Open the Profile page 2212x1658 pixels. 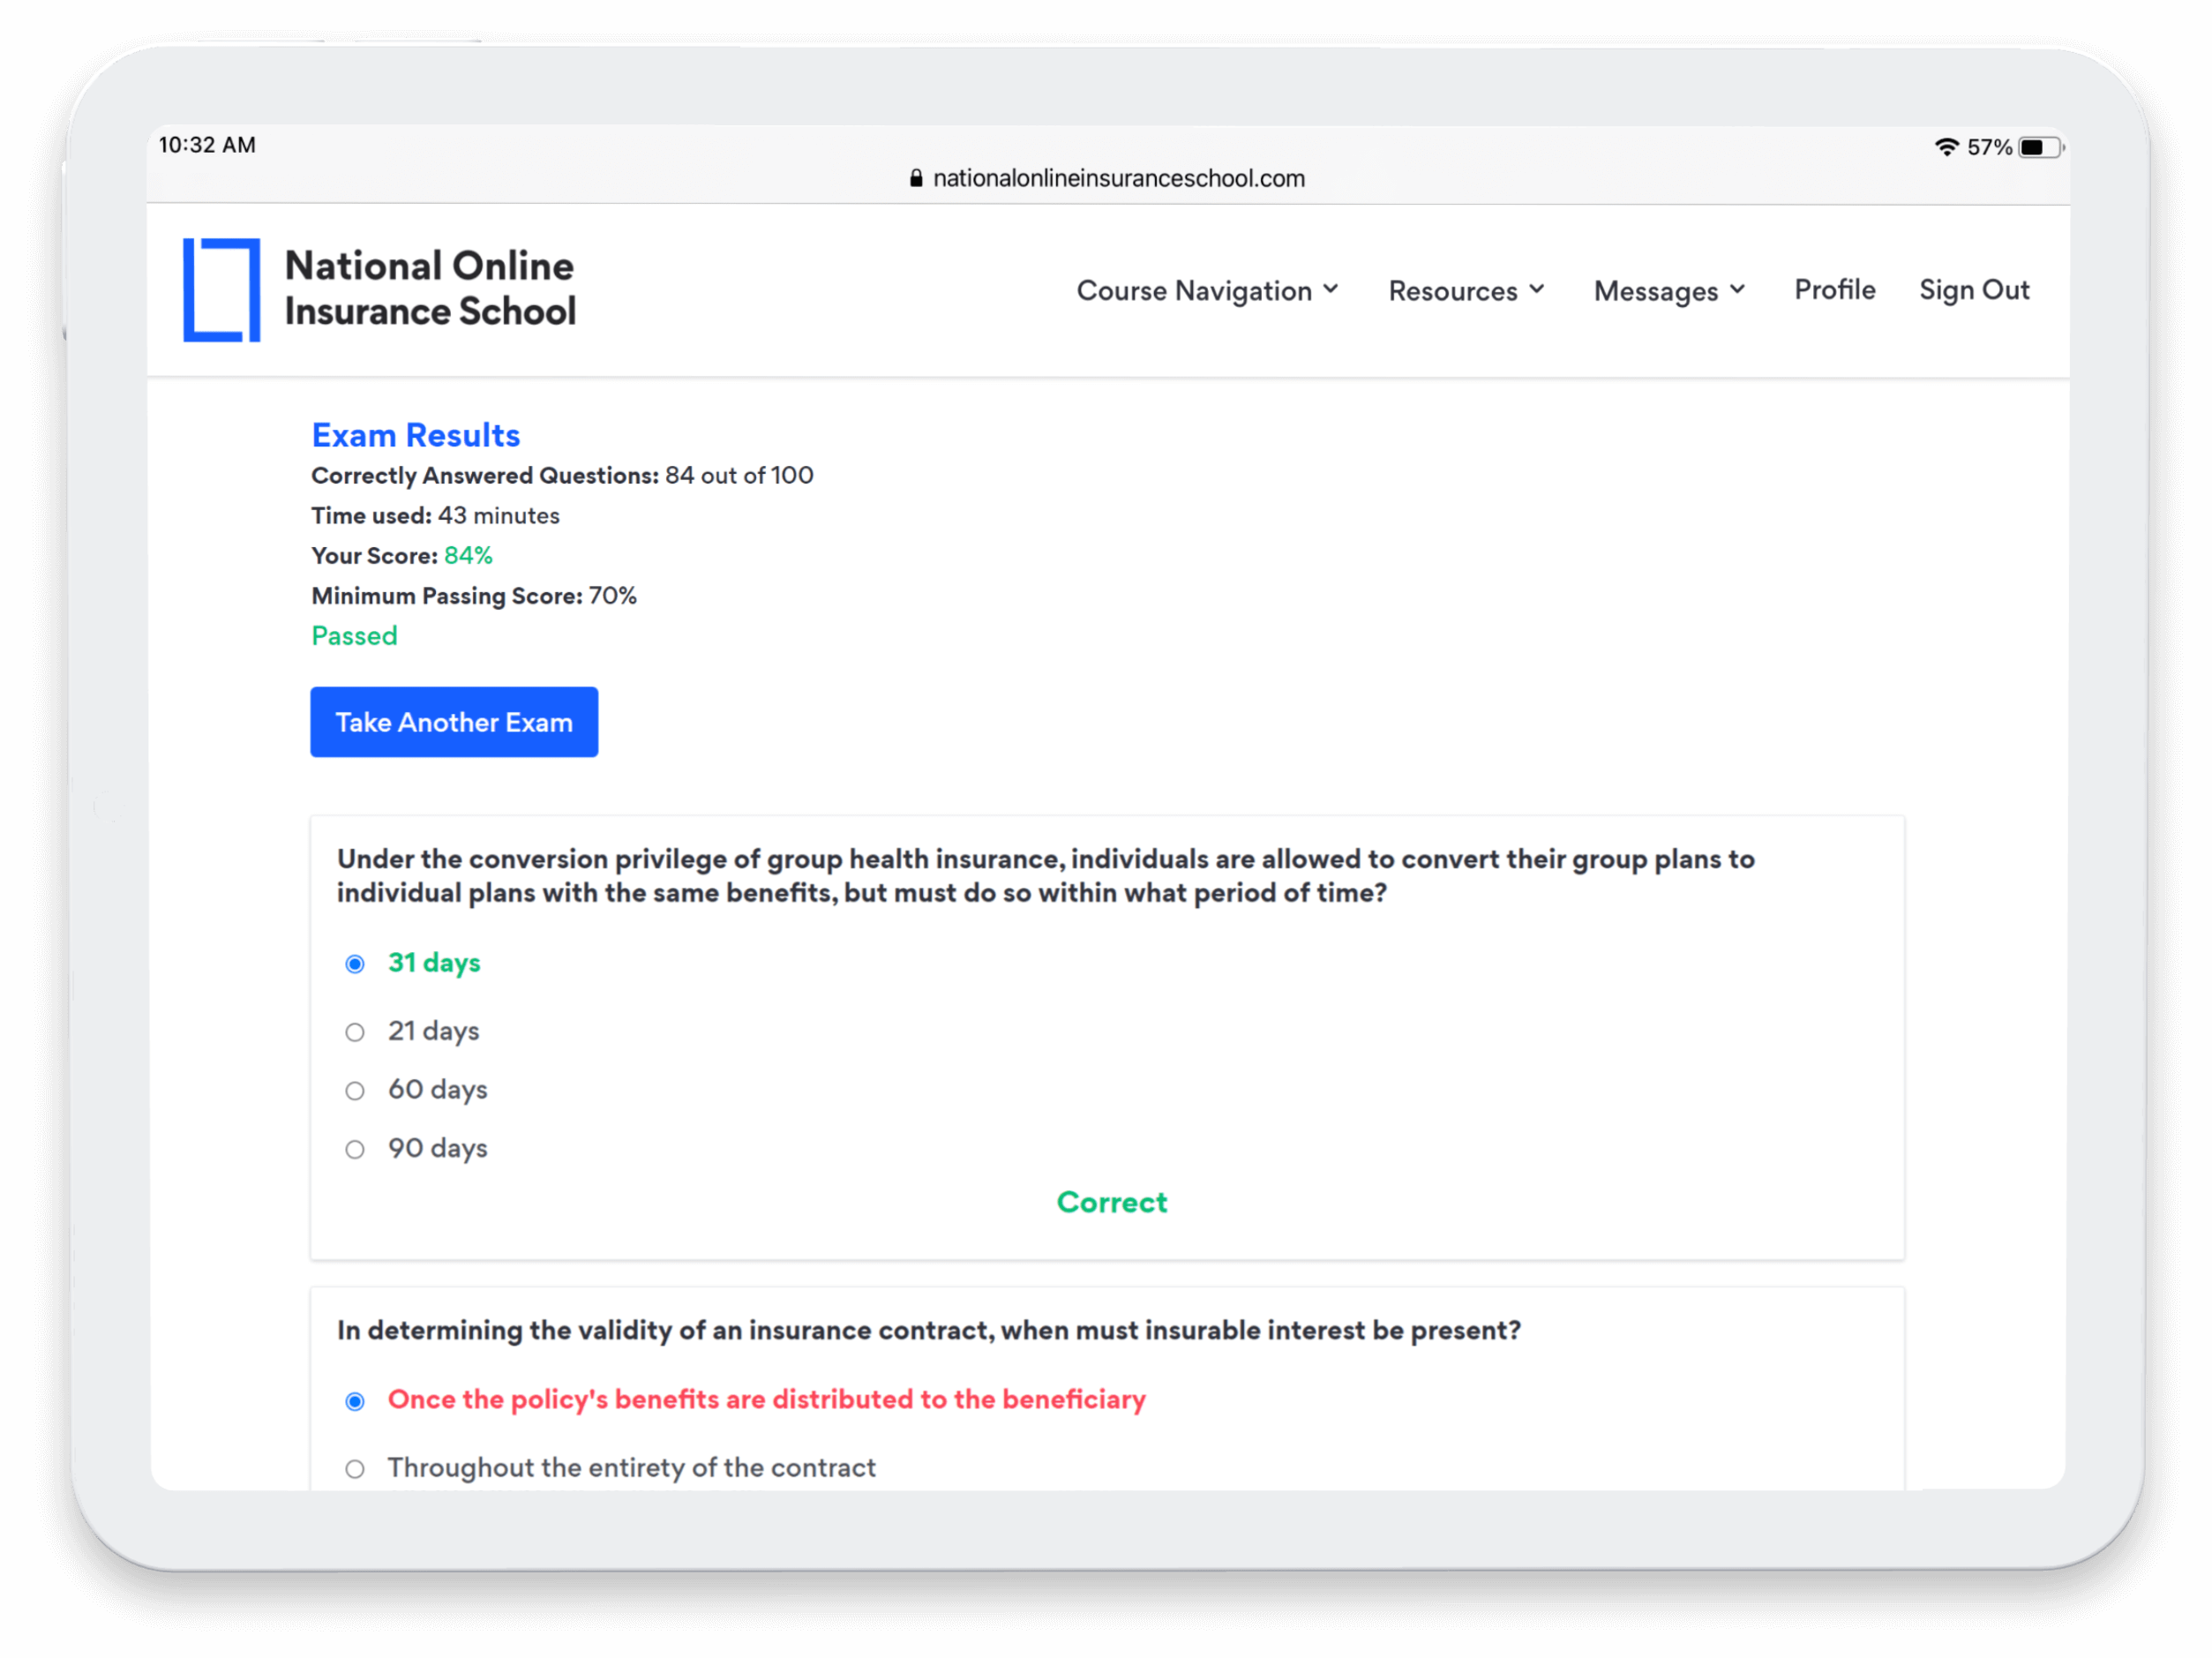tap(1834, 290)
